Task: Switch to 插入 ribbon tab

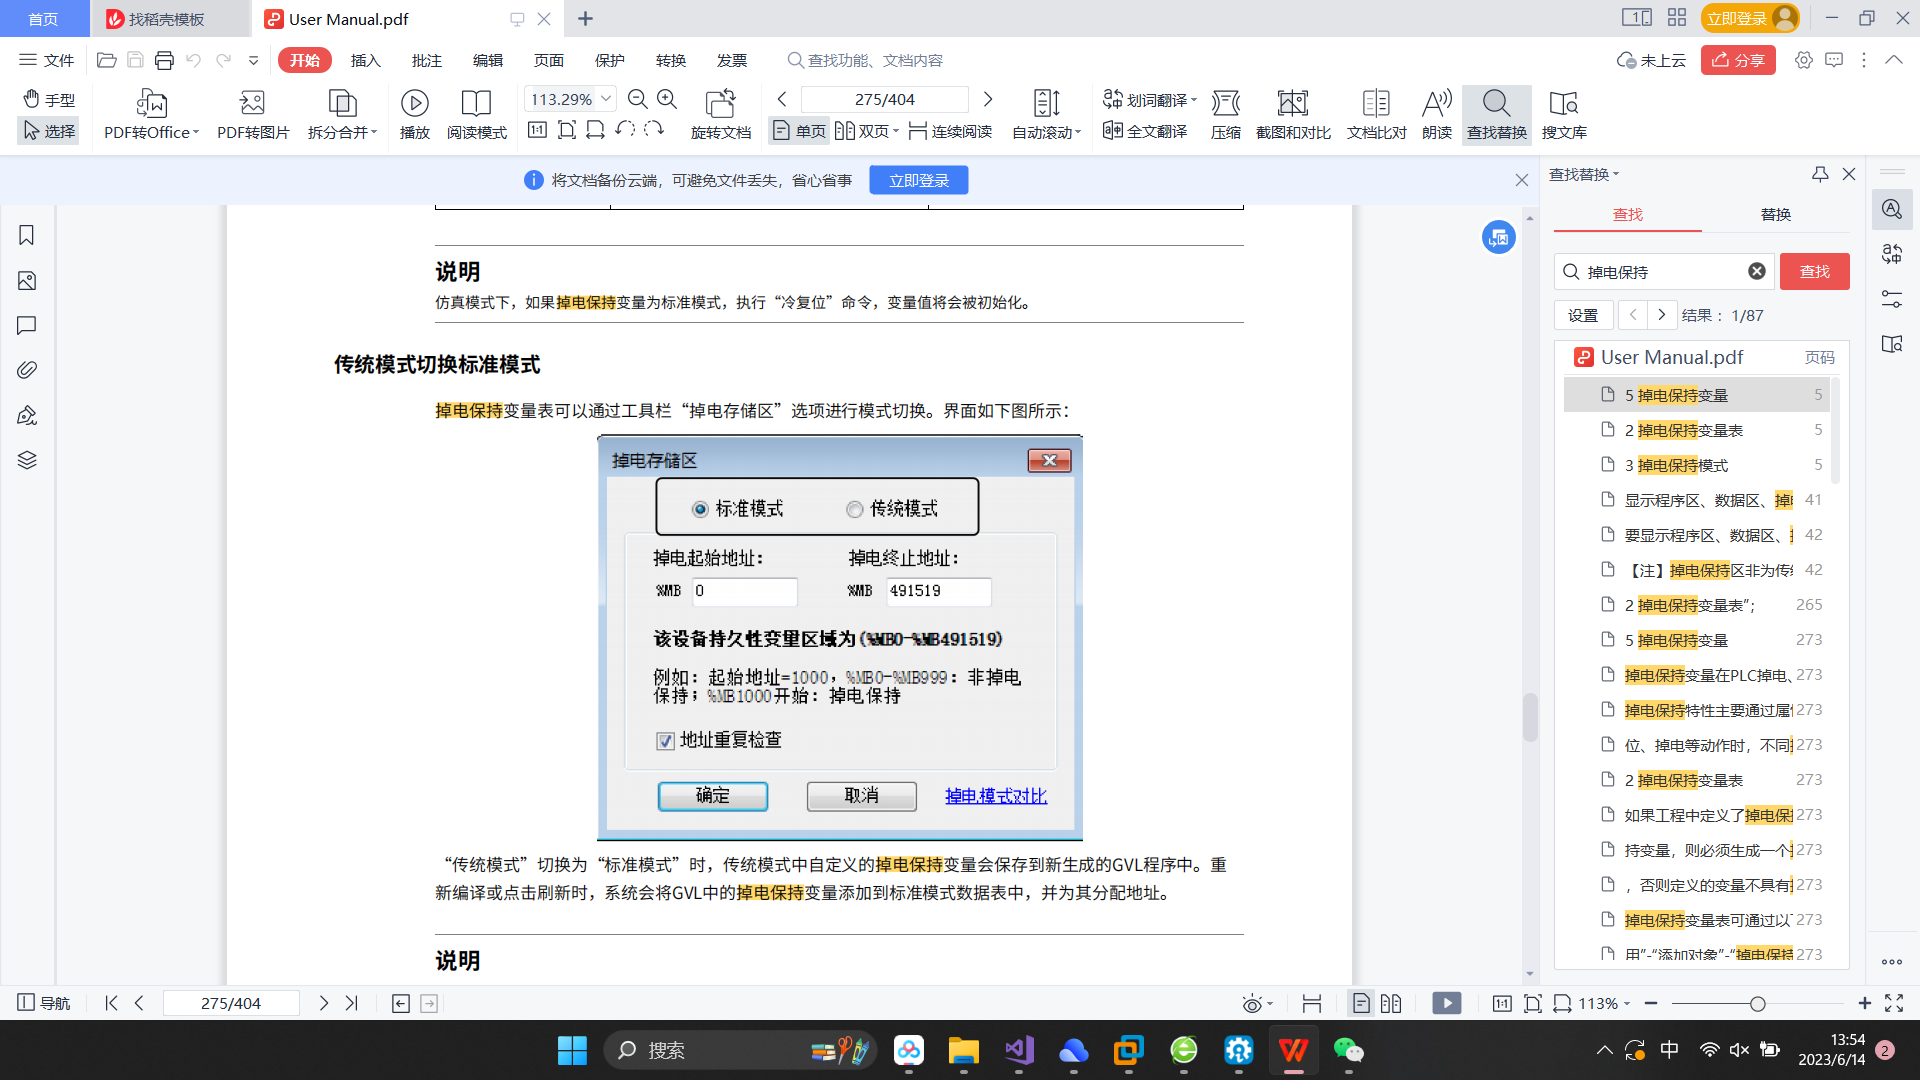Action: point(365,60)
